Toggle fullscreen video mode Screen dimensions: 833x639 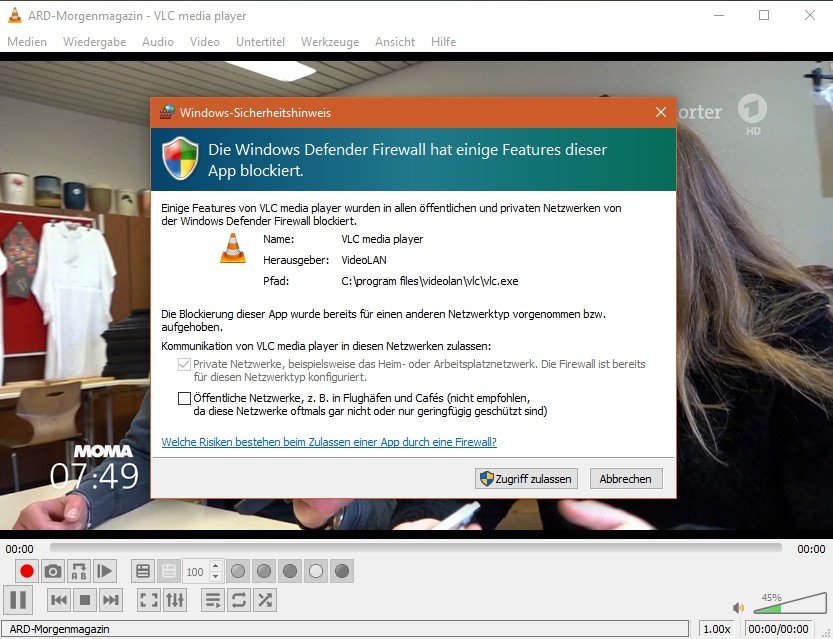[x=149, y=600]
